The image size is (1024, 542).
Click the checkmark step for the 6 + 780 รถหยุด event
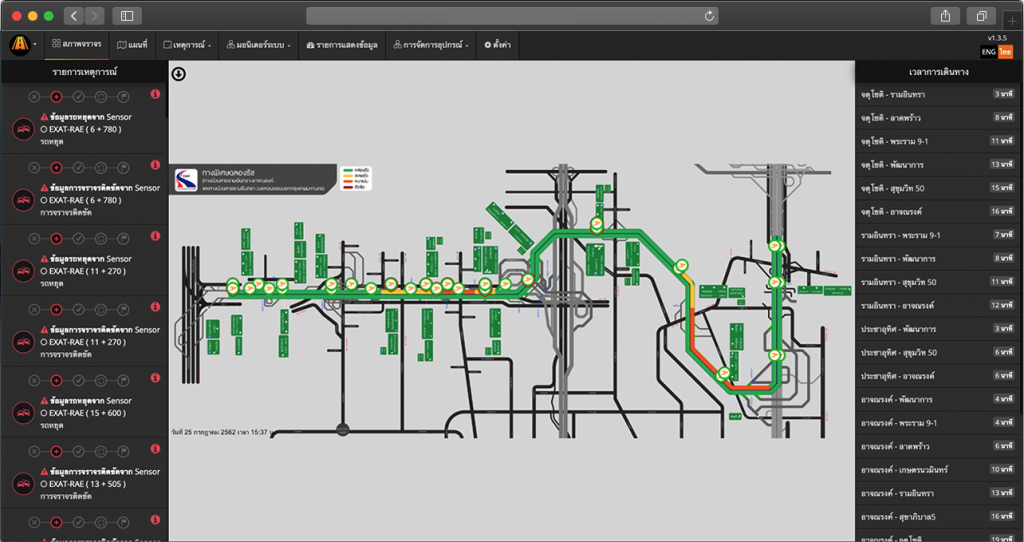(78, 97)
